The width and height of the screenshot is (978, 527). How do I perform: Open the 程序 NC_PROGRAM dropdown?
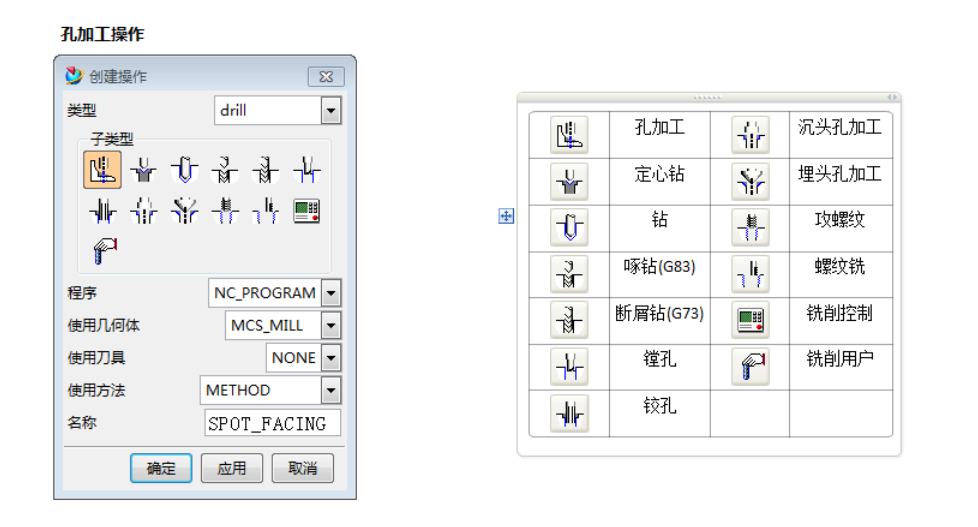pos(331,293)
